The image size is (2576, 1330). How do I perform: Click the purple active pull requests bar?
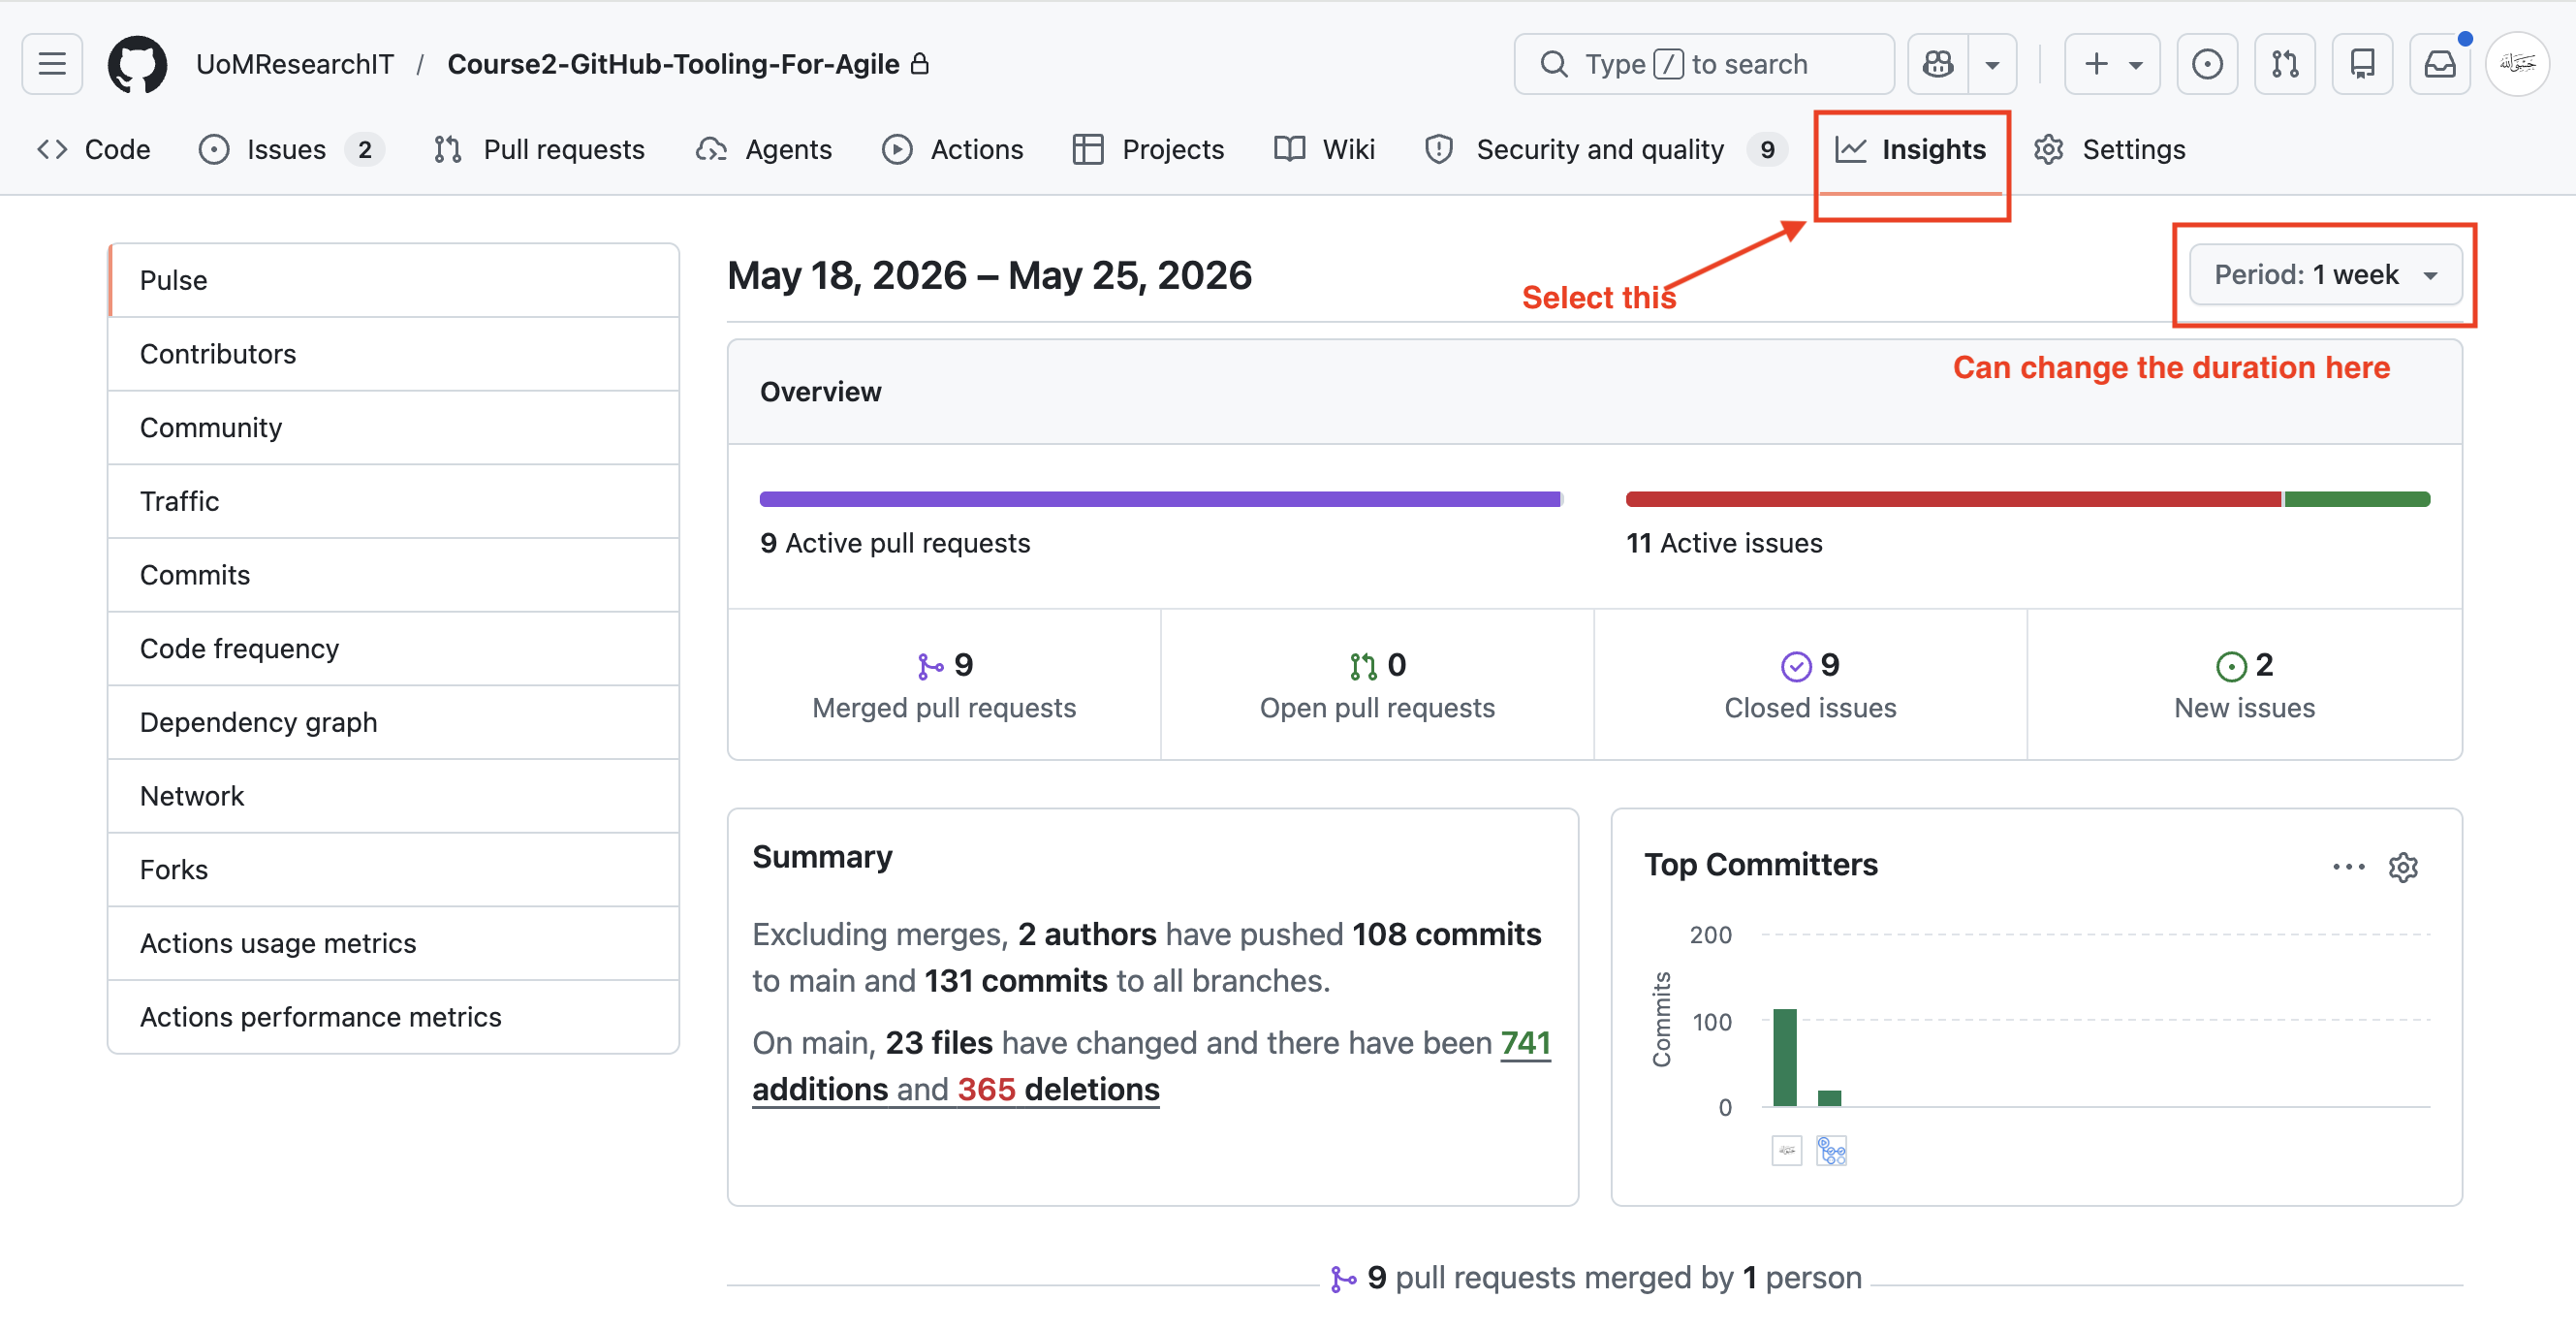click(1160, 499)
